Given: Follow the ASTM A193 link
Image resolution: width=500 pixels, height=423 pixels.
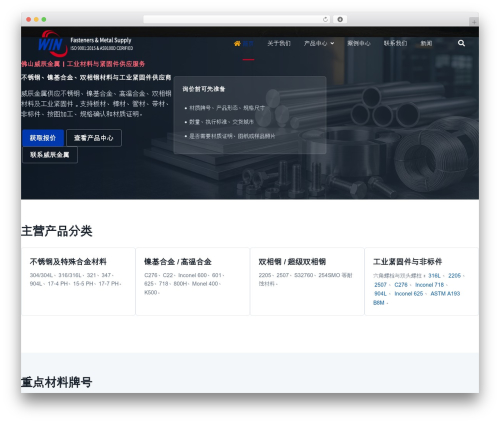Looking at the screenshot, I should [445, 294].
